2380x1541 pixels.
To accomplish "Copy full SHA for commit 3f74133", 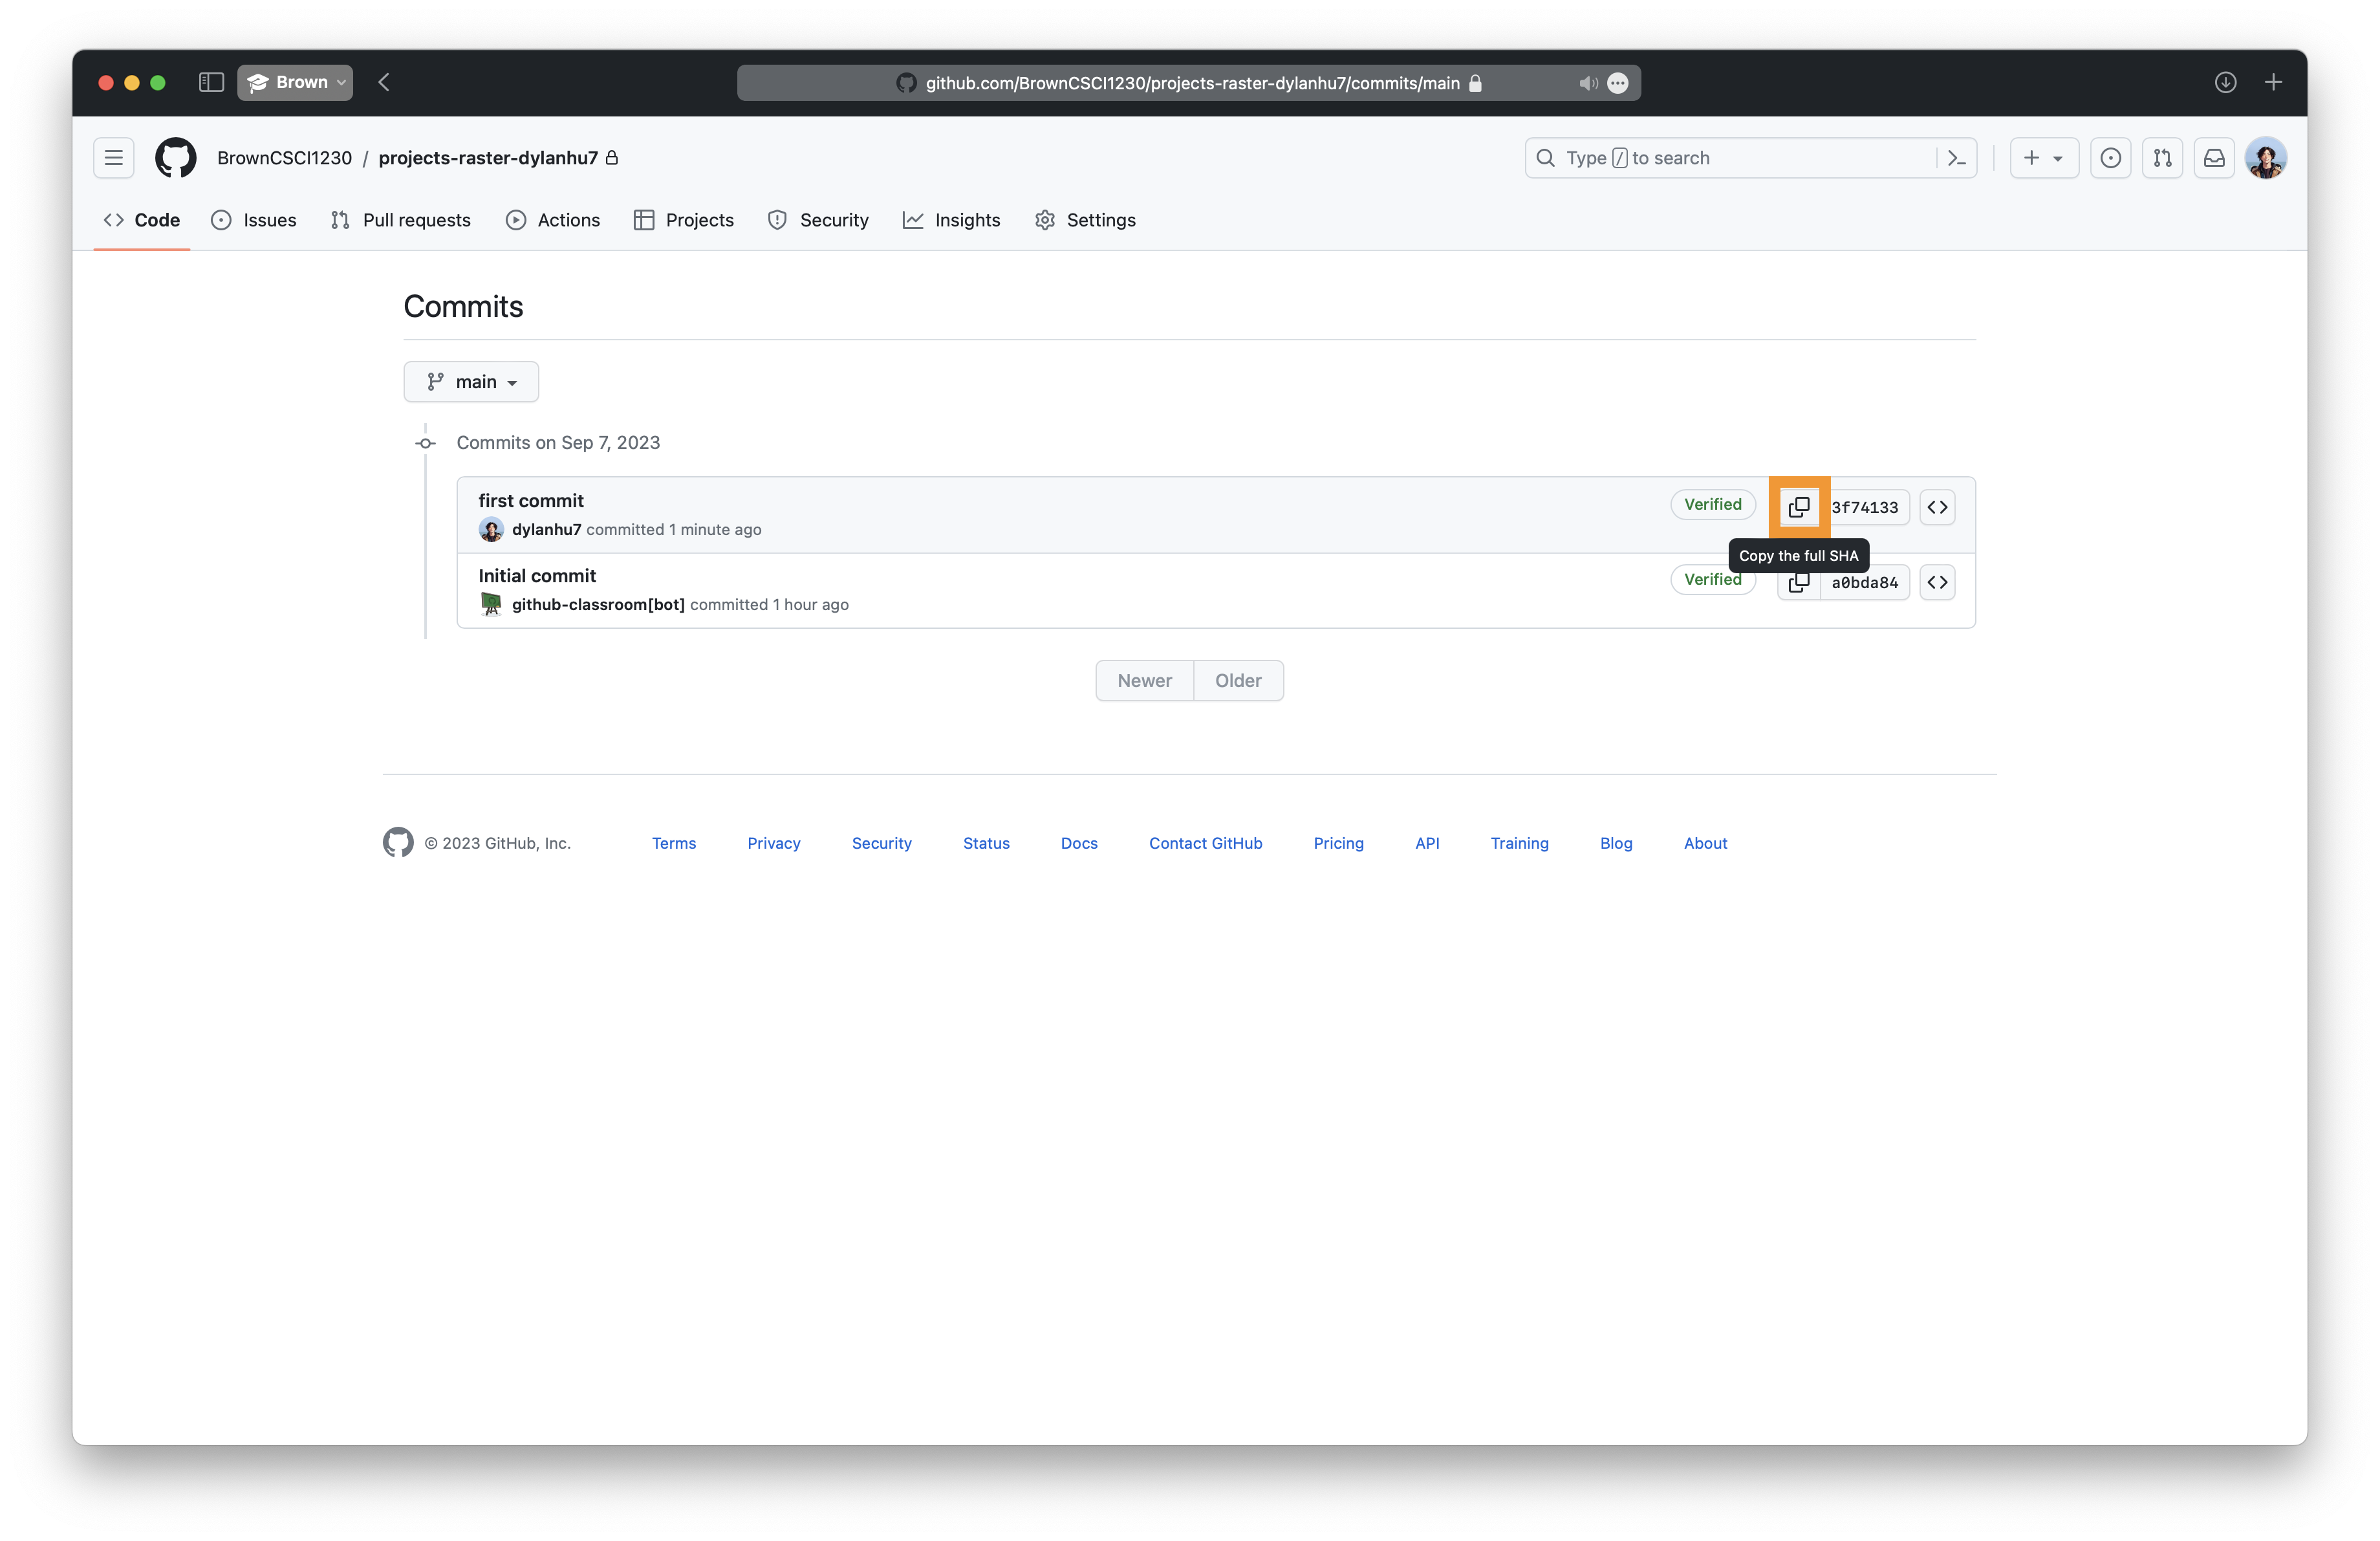I will coord(1799,507).
